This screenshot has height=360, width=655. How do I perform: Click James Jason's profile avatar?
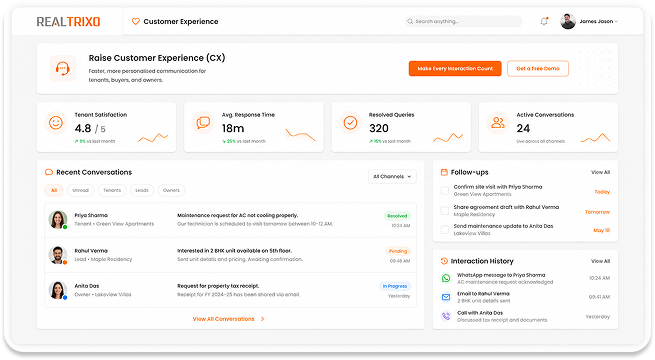568,21
